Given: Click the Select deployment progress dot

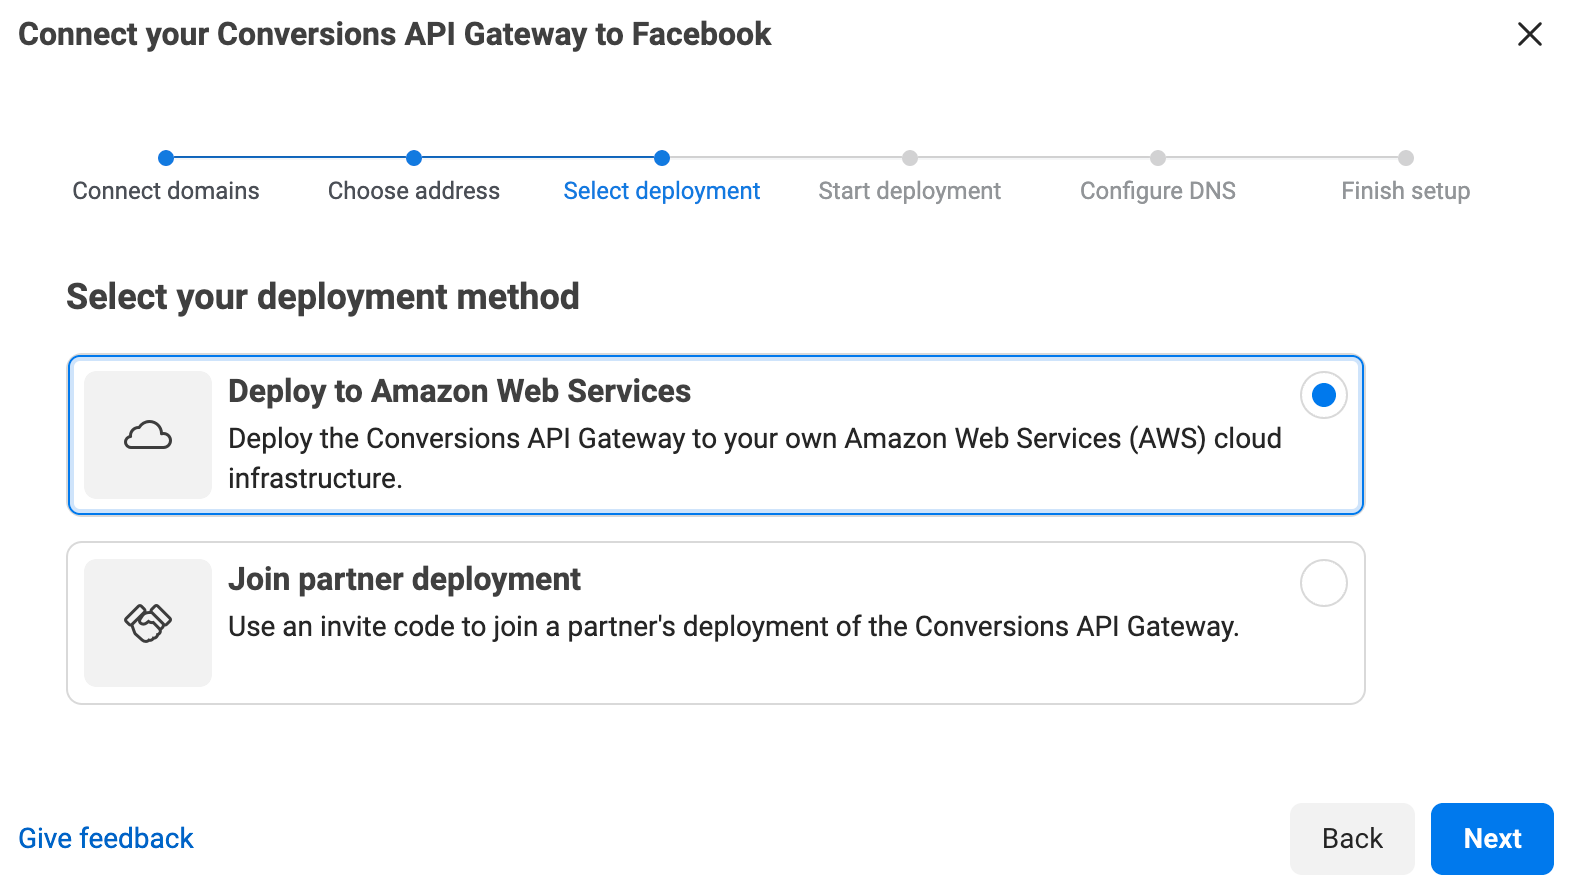Looking at the screenshot, I should point(662,158).
